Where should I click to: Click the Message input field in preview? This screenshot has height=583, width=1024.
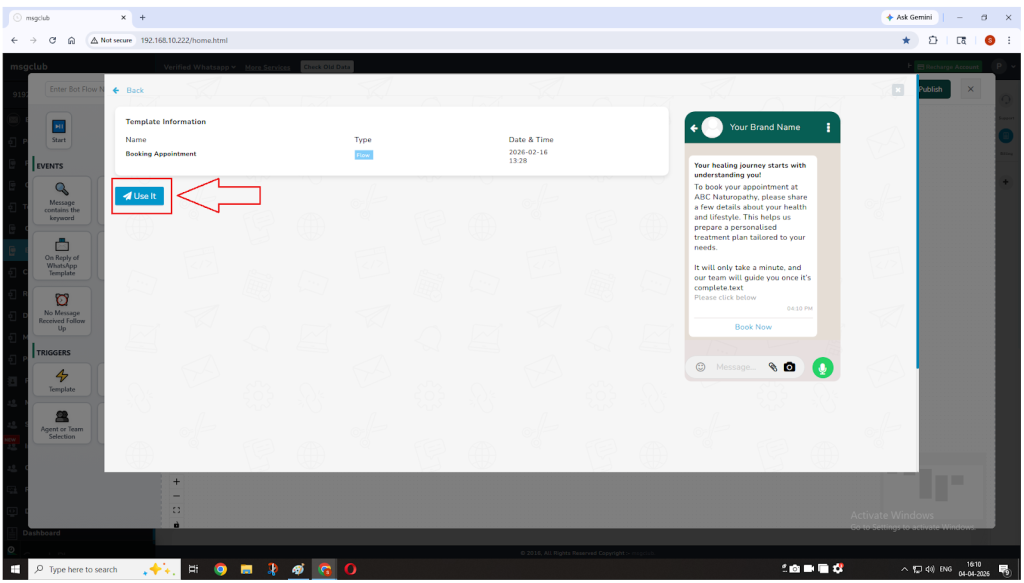click(x=736, y=367)
